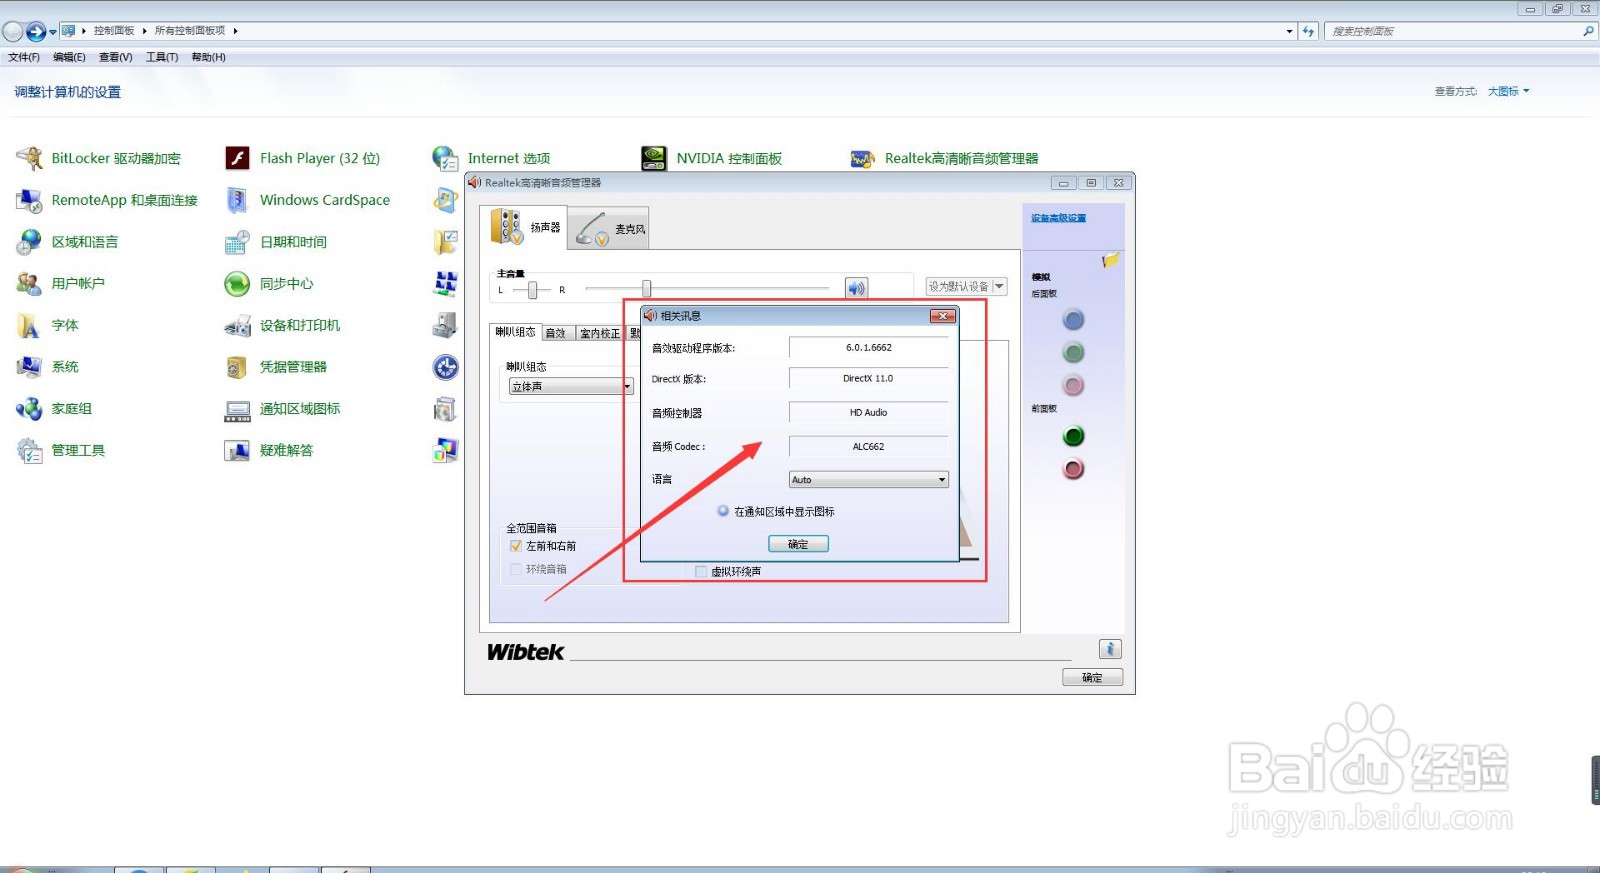Switch to the 音效 tab

point(556,333)
